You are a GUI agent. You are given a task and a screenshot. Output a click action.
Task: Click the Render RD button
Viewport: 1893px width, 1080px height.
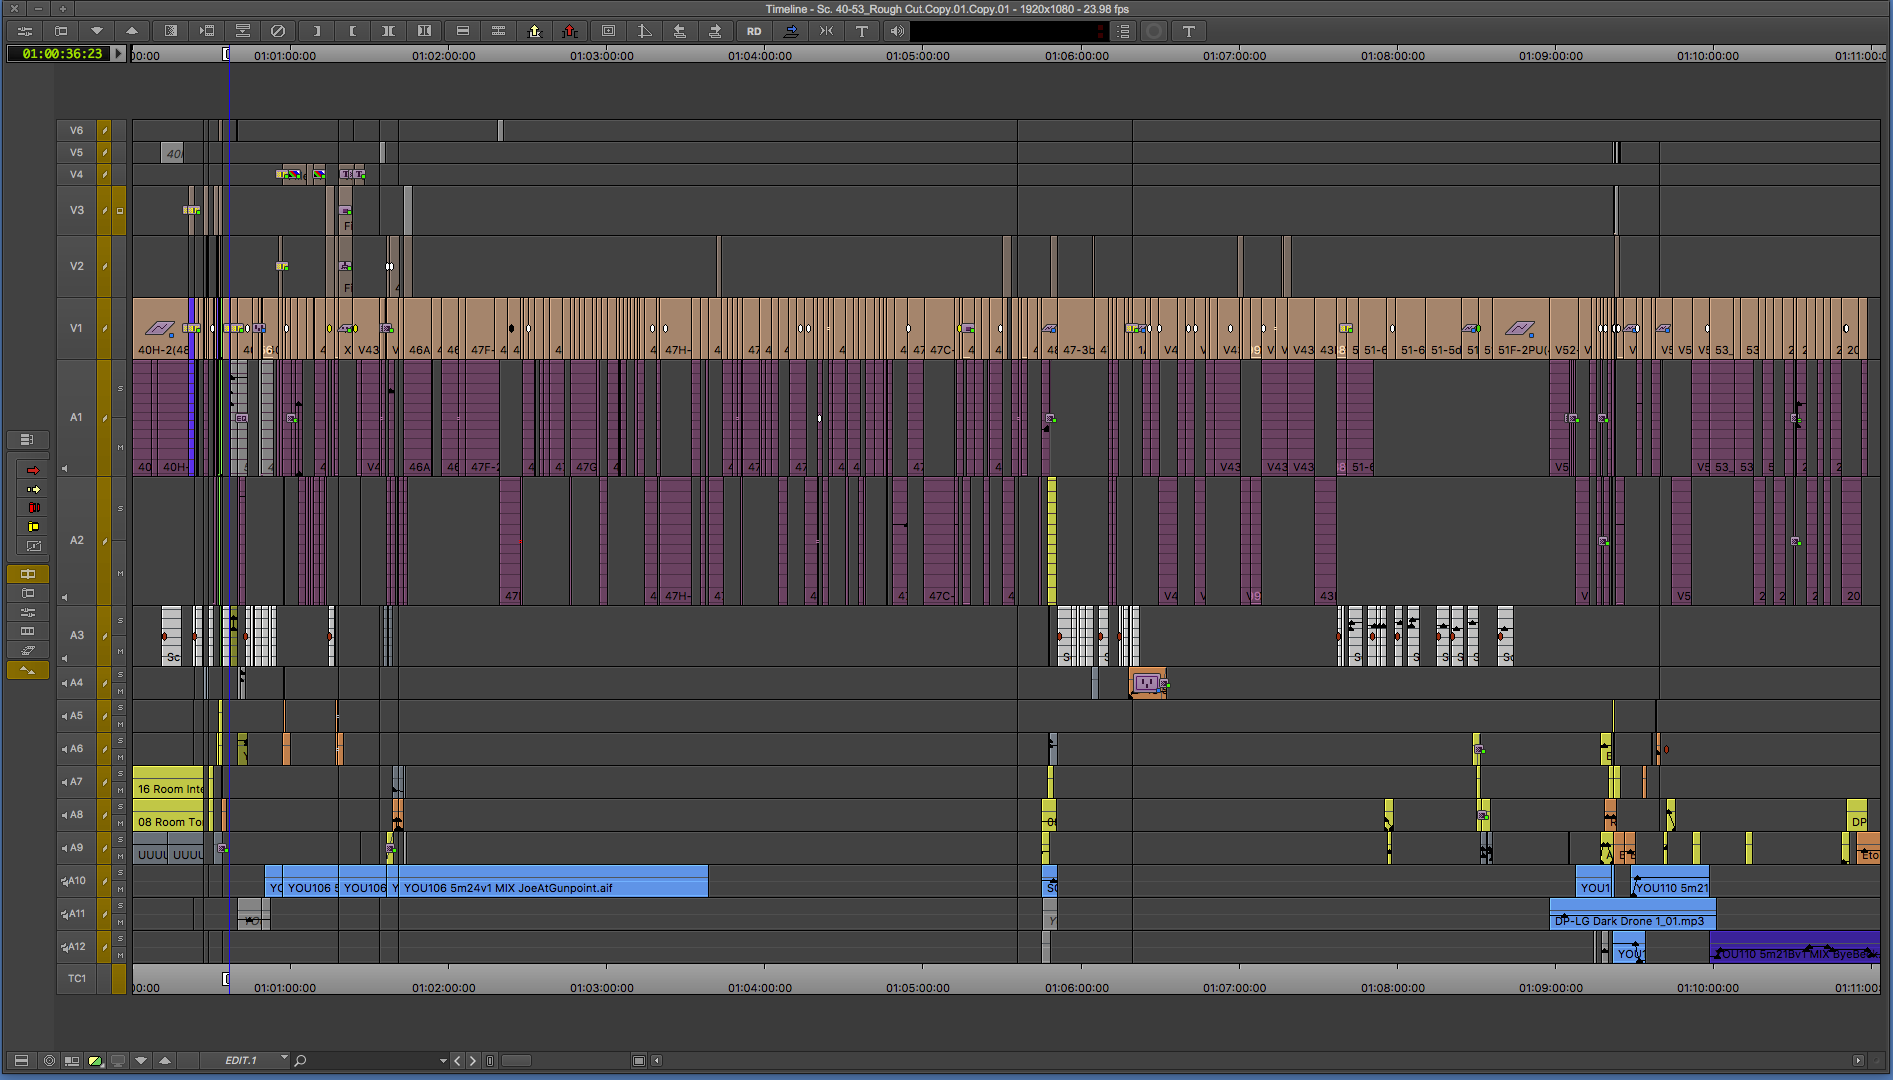click(x=754, y=31)
